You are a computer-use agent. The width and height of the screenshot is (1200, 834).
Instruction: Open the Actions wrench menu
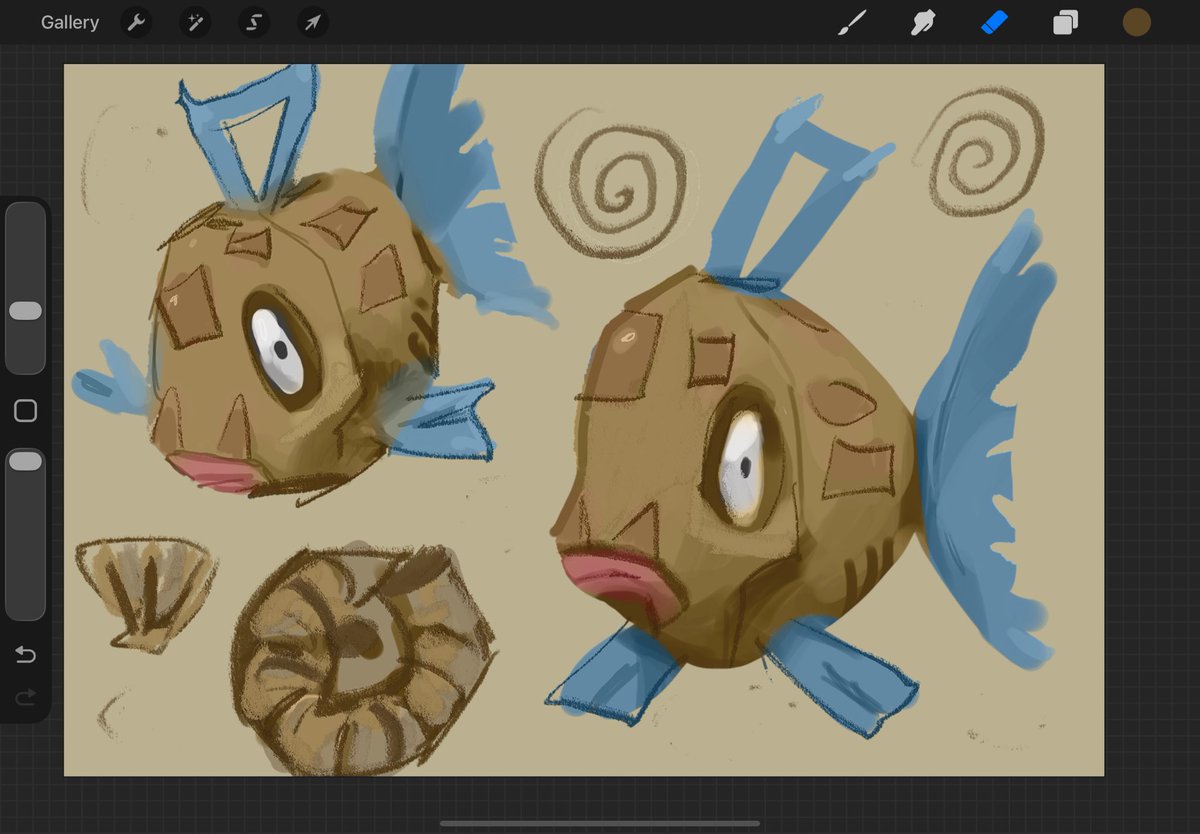[136, 22]
